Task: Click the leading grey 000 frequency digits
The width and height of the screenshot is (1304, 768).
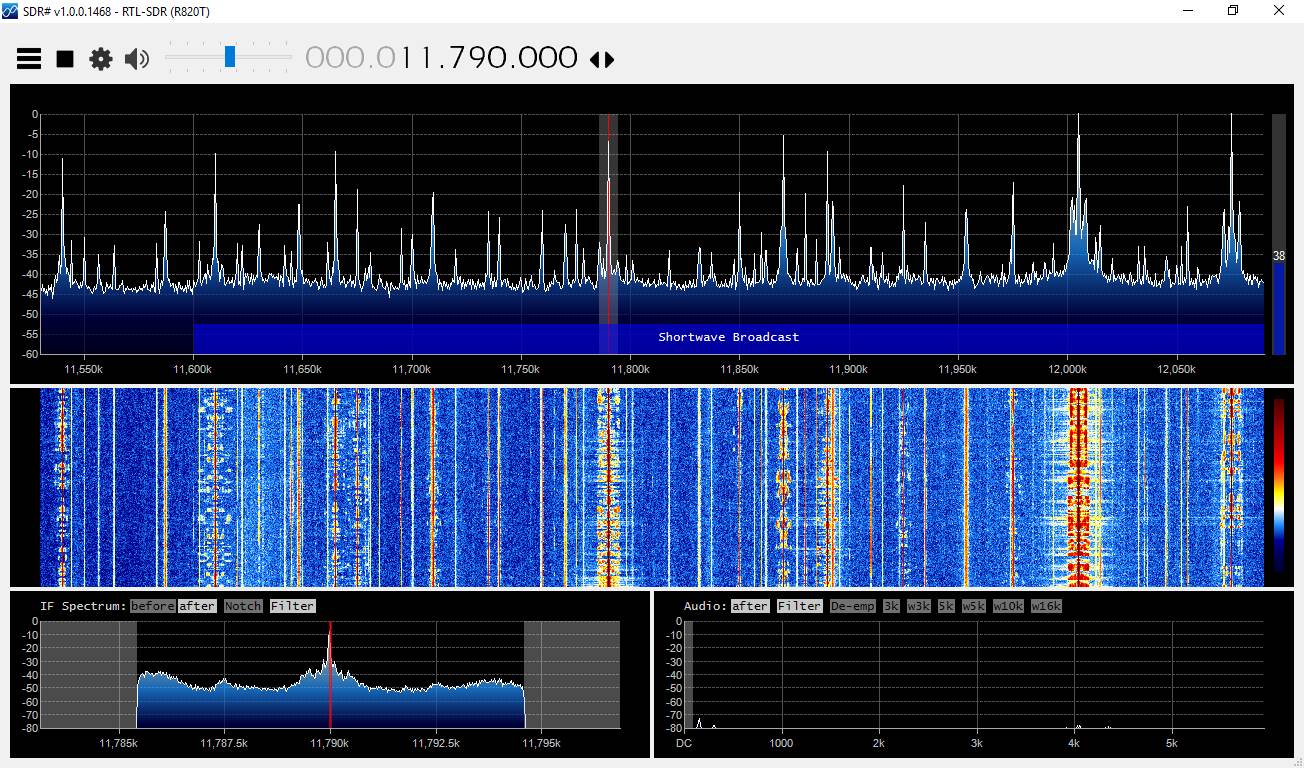Action: pyautogui.click(x=335, y=58)
